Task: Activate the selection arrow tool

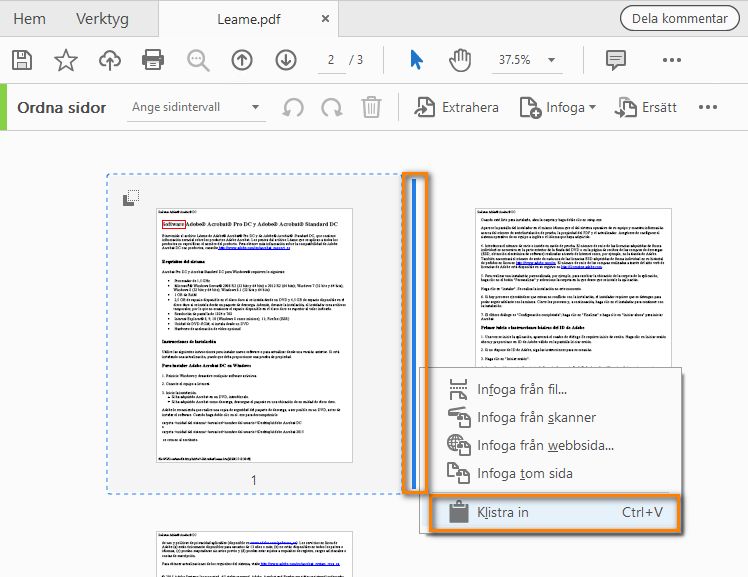Action: coord(416,60)
